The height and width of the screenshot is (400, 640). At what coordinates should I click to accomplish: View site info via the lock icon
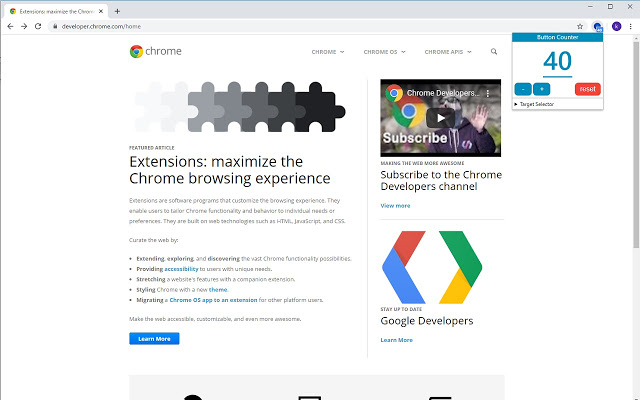[x=55, y=26]
